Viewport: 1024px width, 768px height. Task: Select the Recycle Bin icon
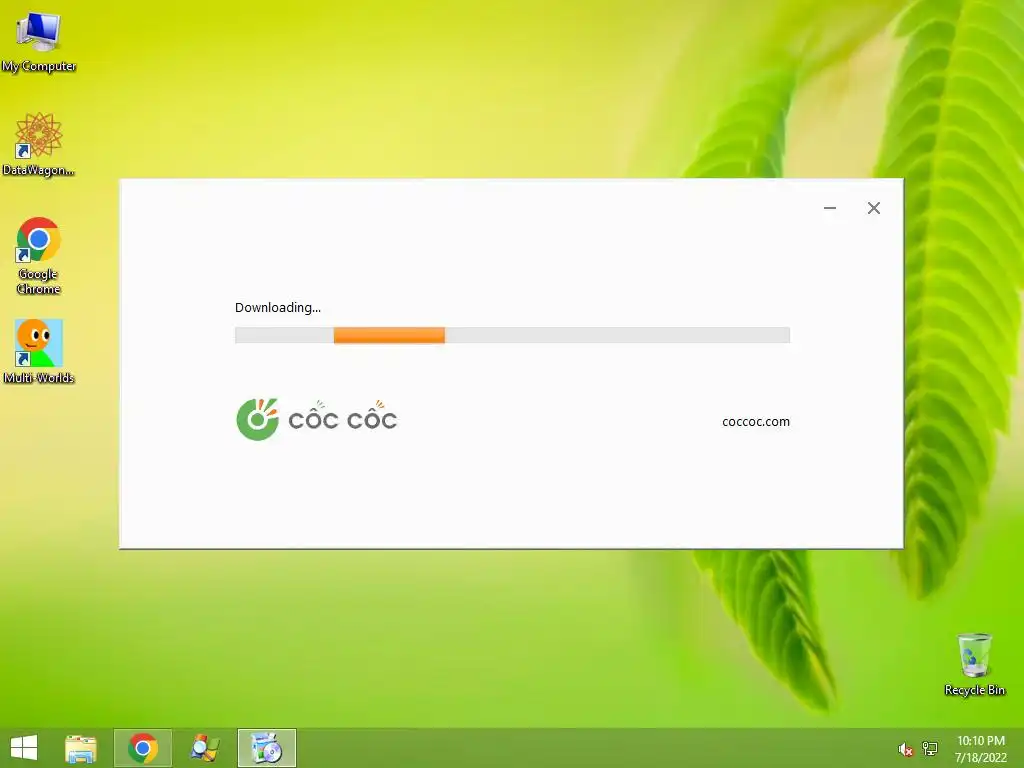coord(974,664)
